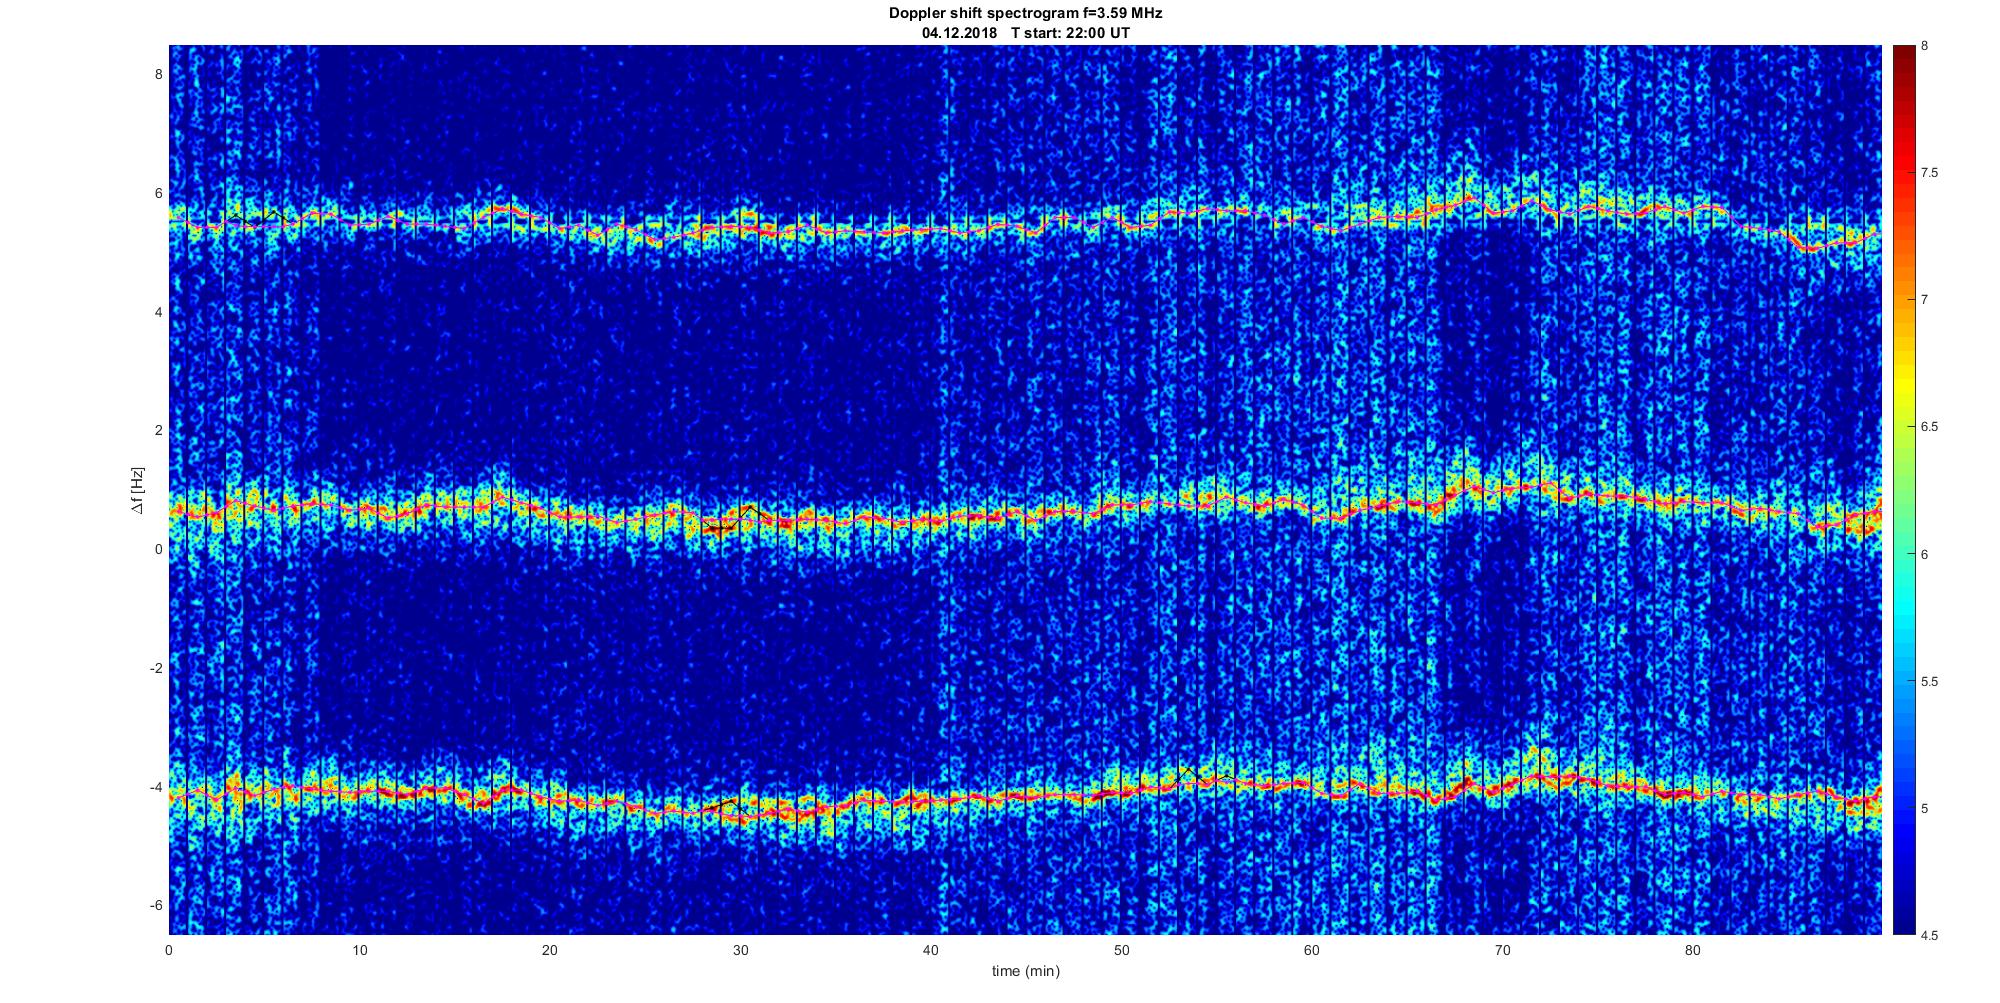Click the y-axis tick label '8'
Image resolution: width=2000 pixels, height=1003 pixels.
[158, 75]
